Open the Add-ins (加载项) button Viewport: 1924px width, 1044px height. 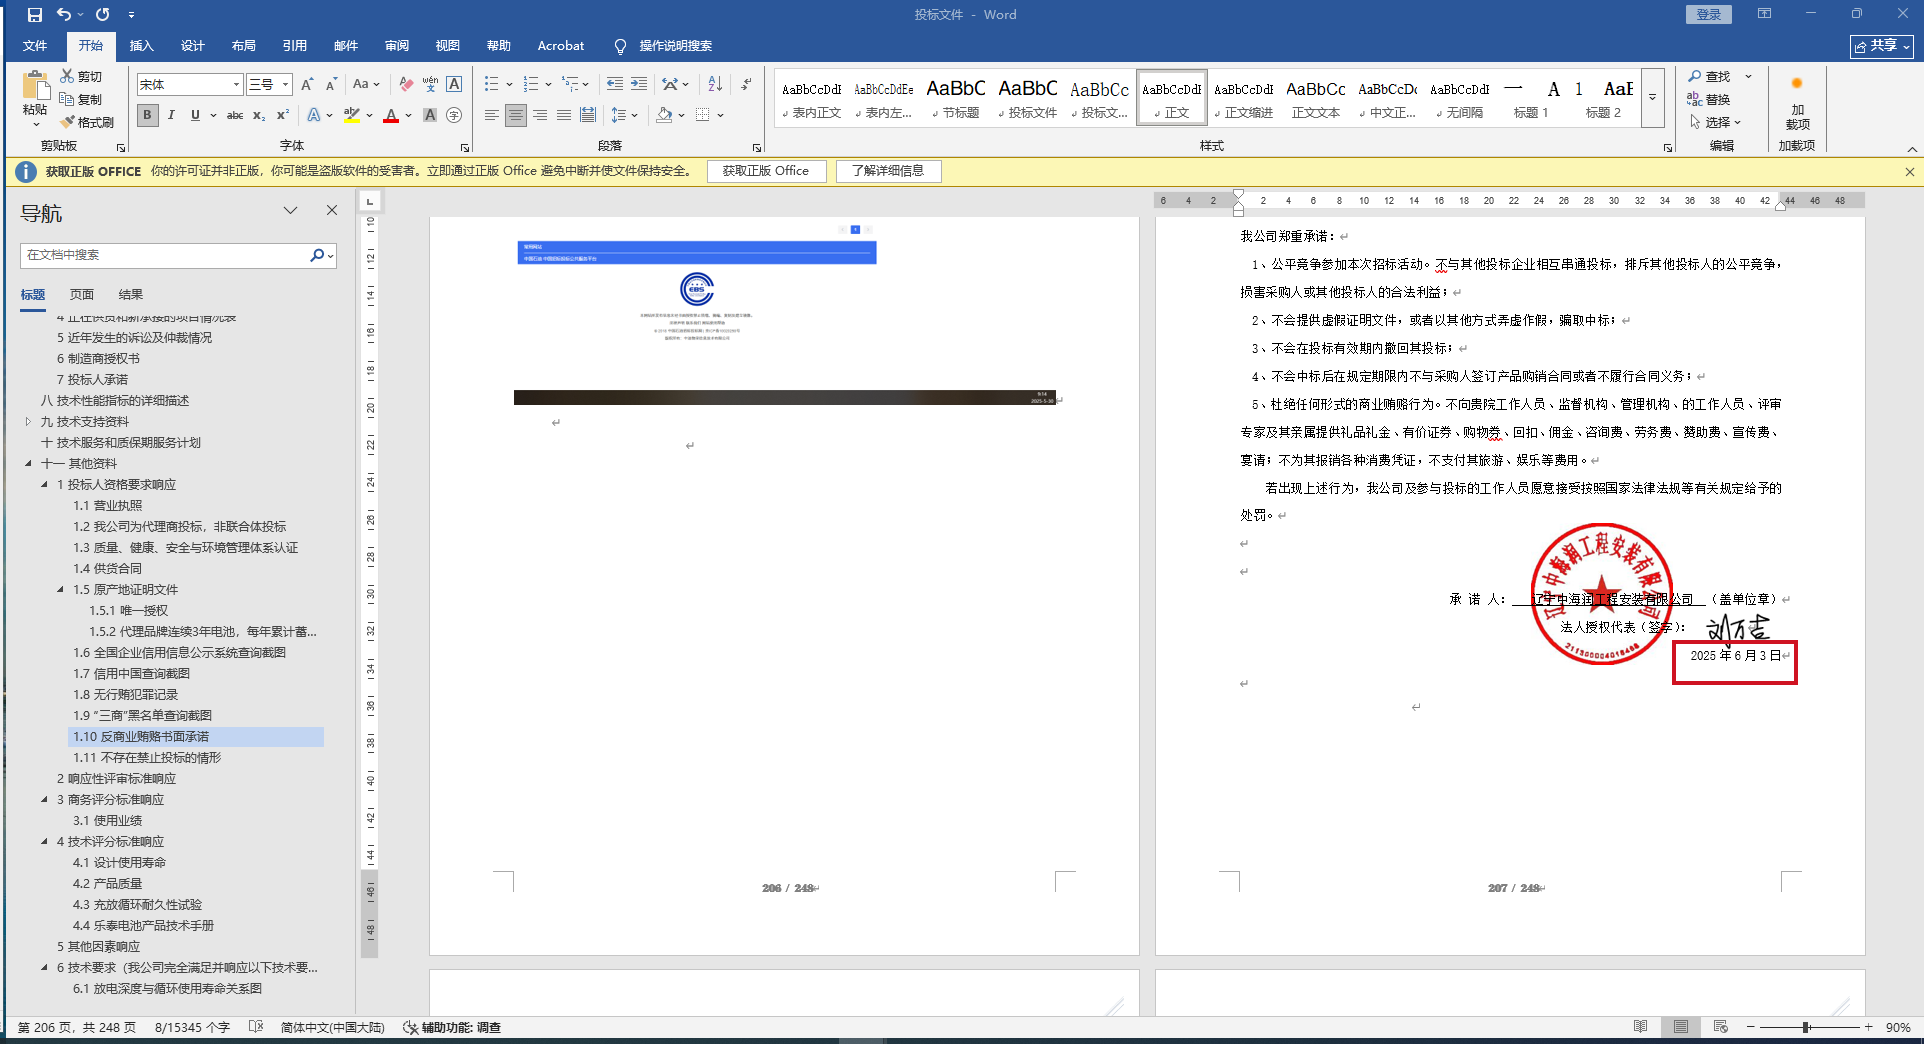[1797, 104]
